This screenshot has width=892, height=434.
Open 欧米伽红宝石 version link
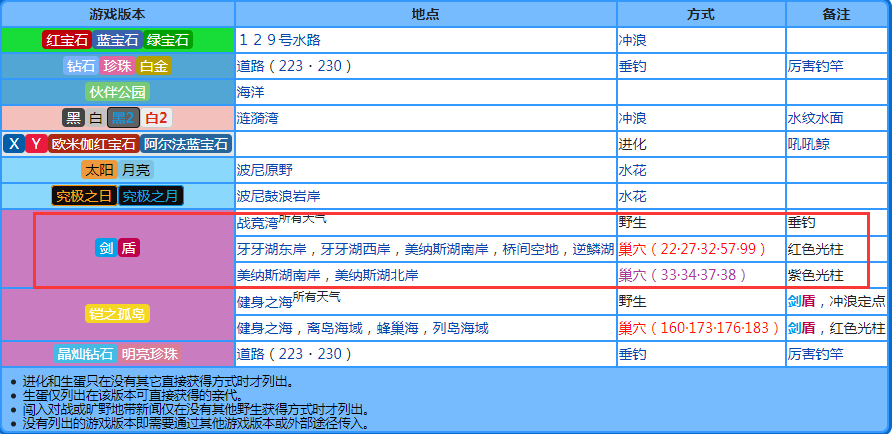click(94, 144)
